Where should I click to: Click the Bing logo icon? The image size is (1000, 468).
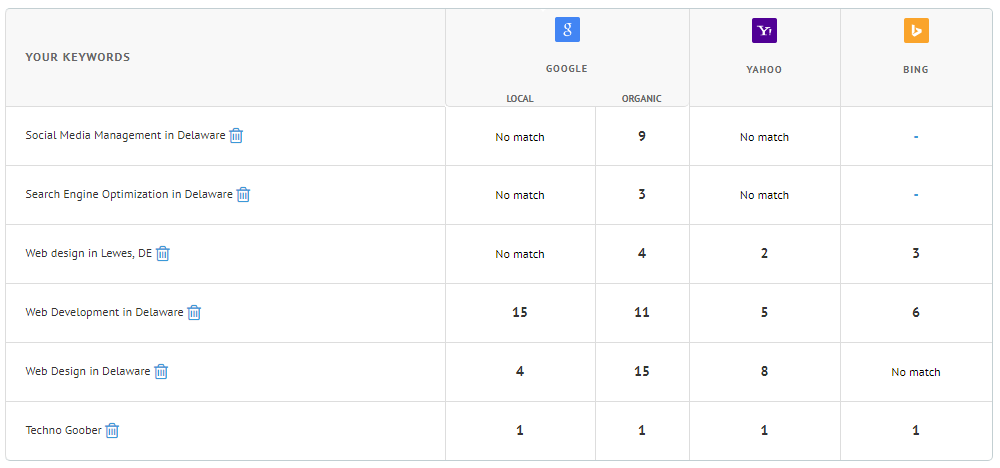[x=916, y=31]
